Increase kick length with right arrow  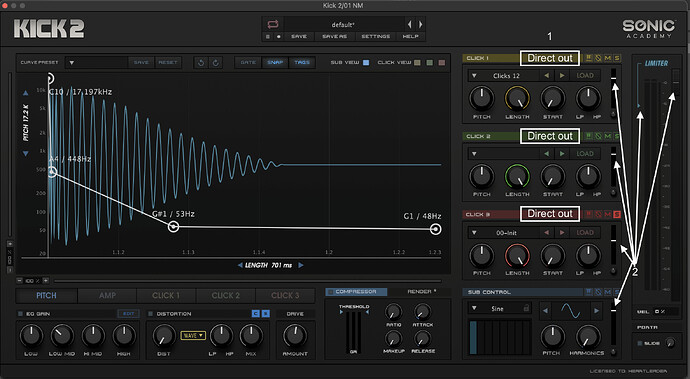[301, 265]
